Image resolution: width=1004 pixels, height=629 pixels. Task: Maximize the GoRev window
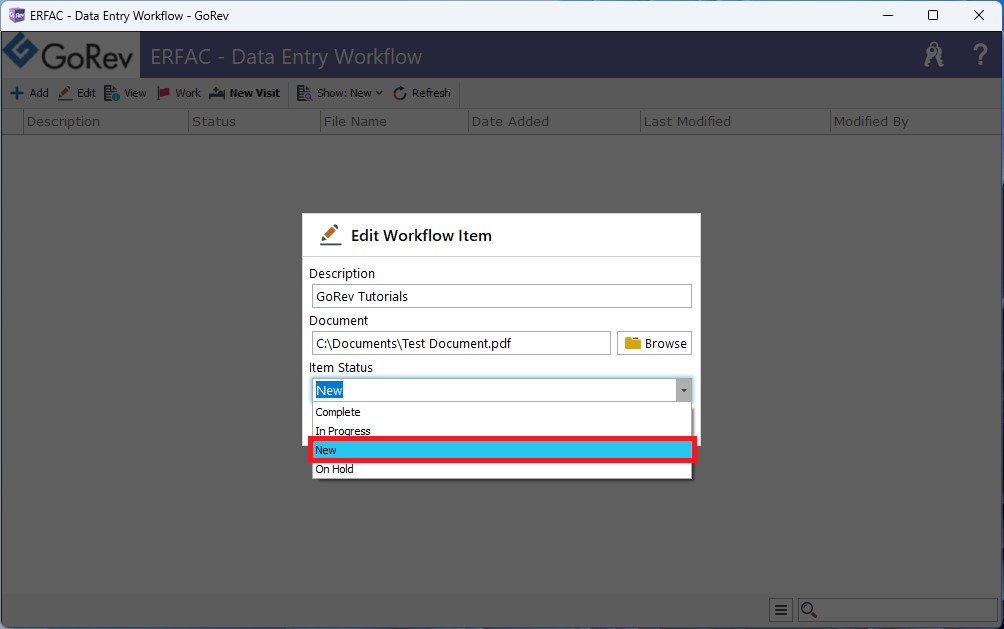click(x=933, y=15)
